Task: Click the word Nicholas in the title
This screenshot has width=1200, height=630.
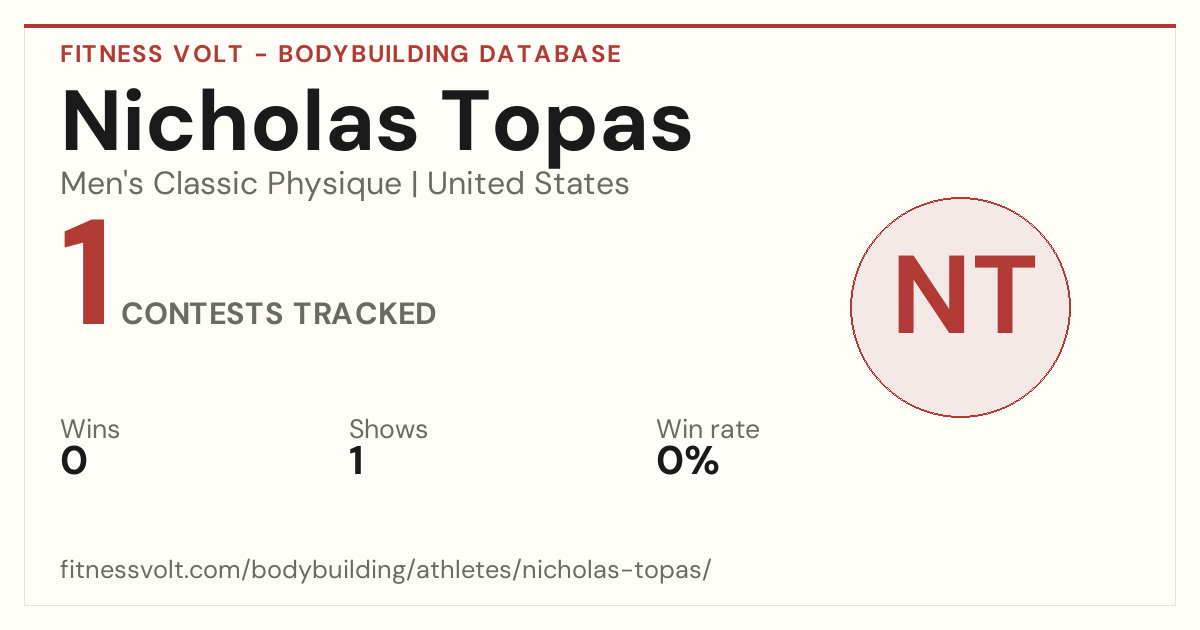Action: (x=240, y=120)
